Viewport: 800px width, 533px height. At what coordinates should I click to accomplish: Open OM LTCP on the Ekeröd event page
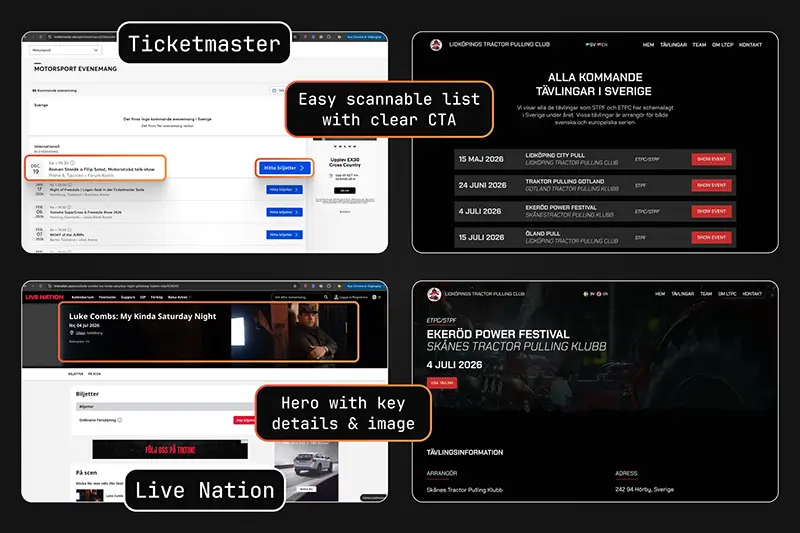(727, 294)
